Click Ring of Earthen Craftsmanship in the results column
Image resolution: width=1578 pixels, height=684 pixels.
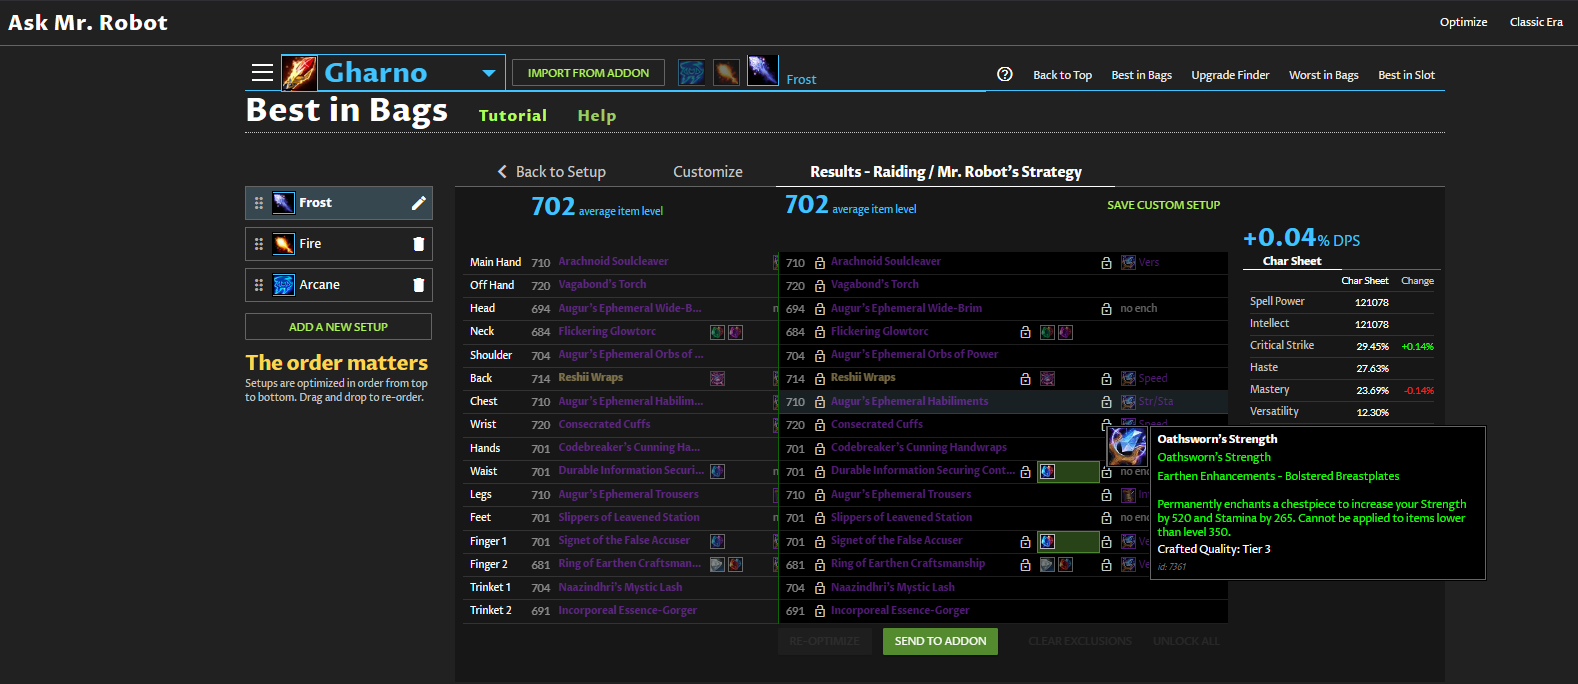(x=908, y=563)
